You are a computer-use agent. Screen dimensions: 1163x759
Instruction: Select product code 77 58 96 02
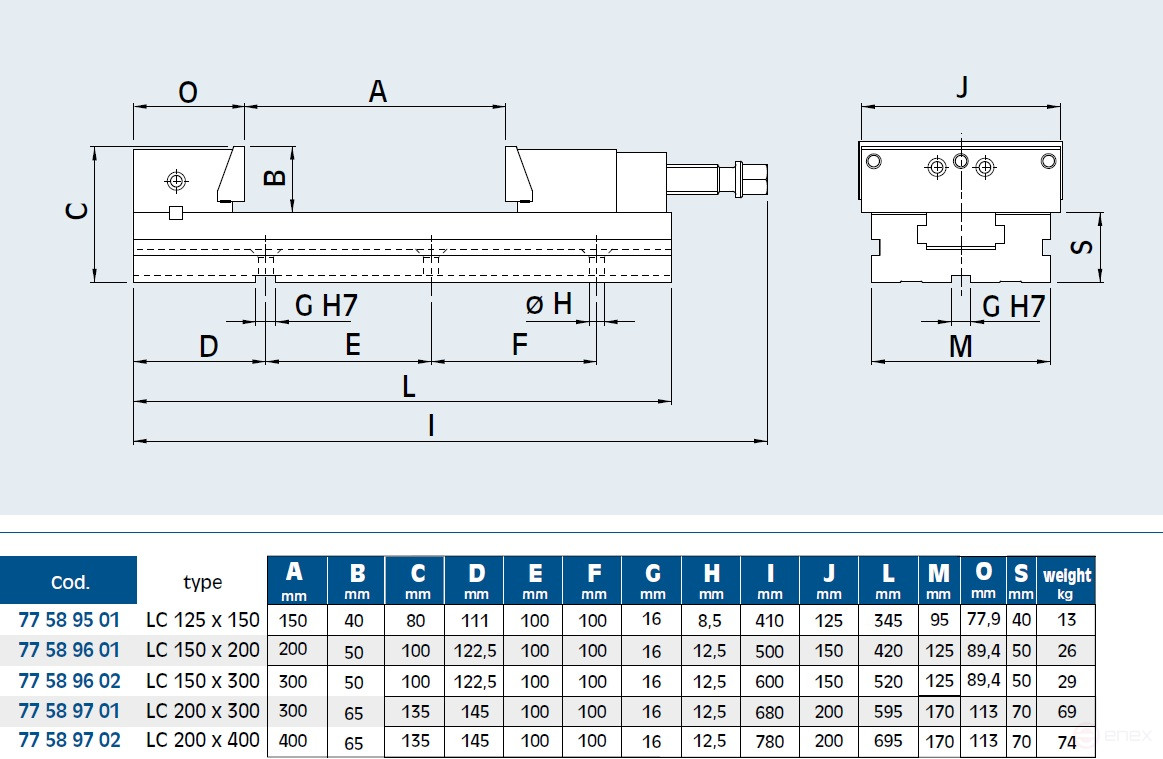point(69,681)
